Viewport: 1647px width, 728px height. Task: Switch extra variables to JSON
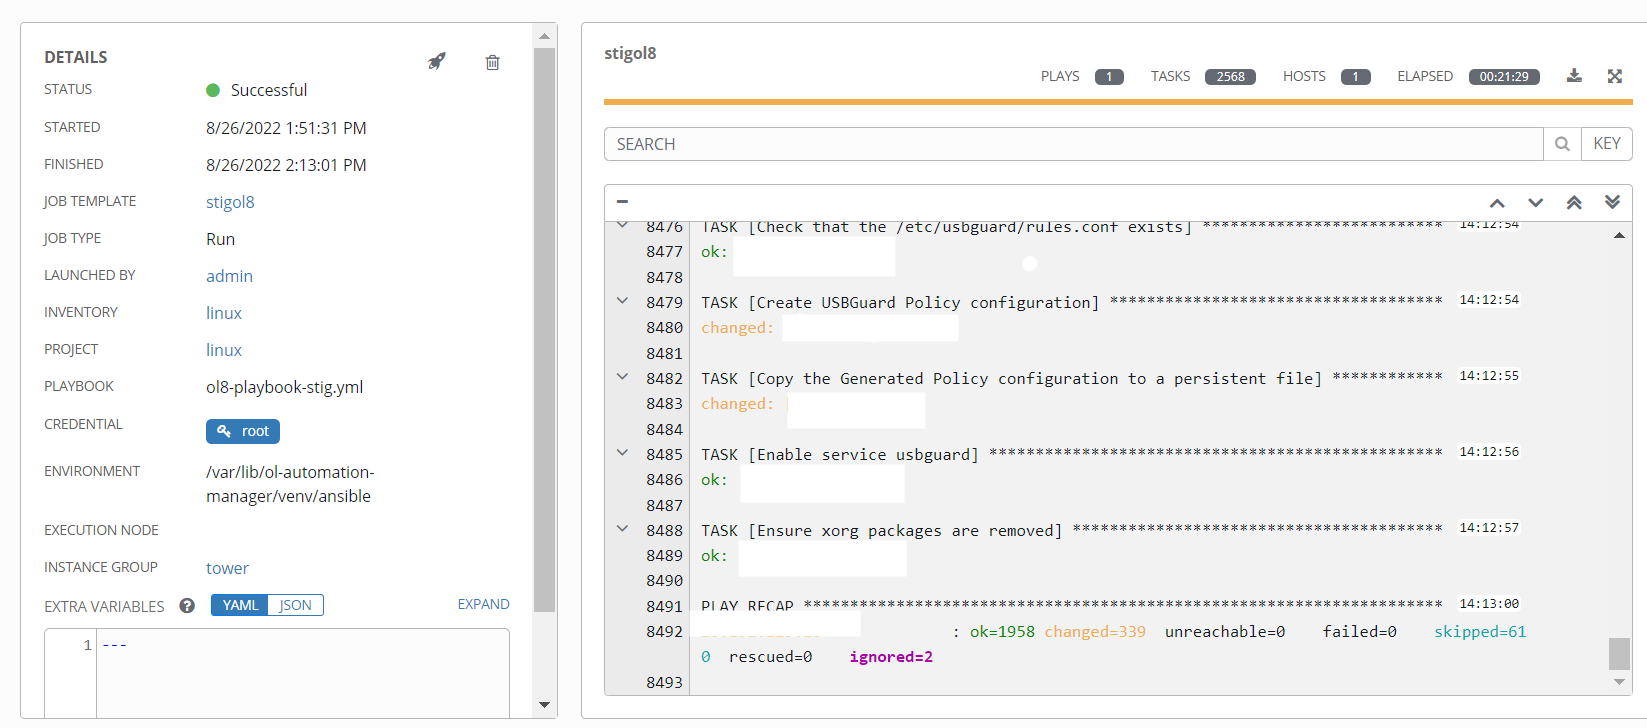295,605
